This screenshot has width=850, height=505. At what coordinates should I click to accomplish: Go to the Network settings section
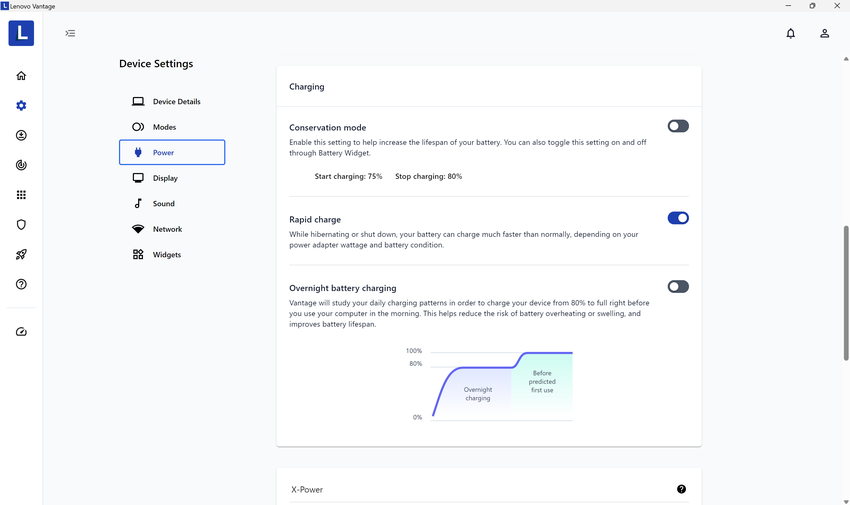tap(166, 229)
